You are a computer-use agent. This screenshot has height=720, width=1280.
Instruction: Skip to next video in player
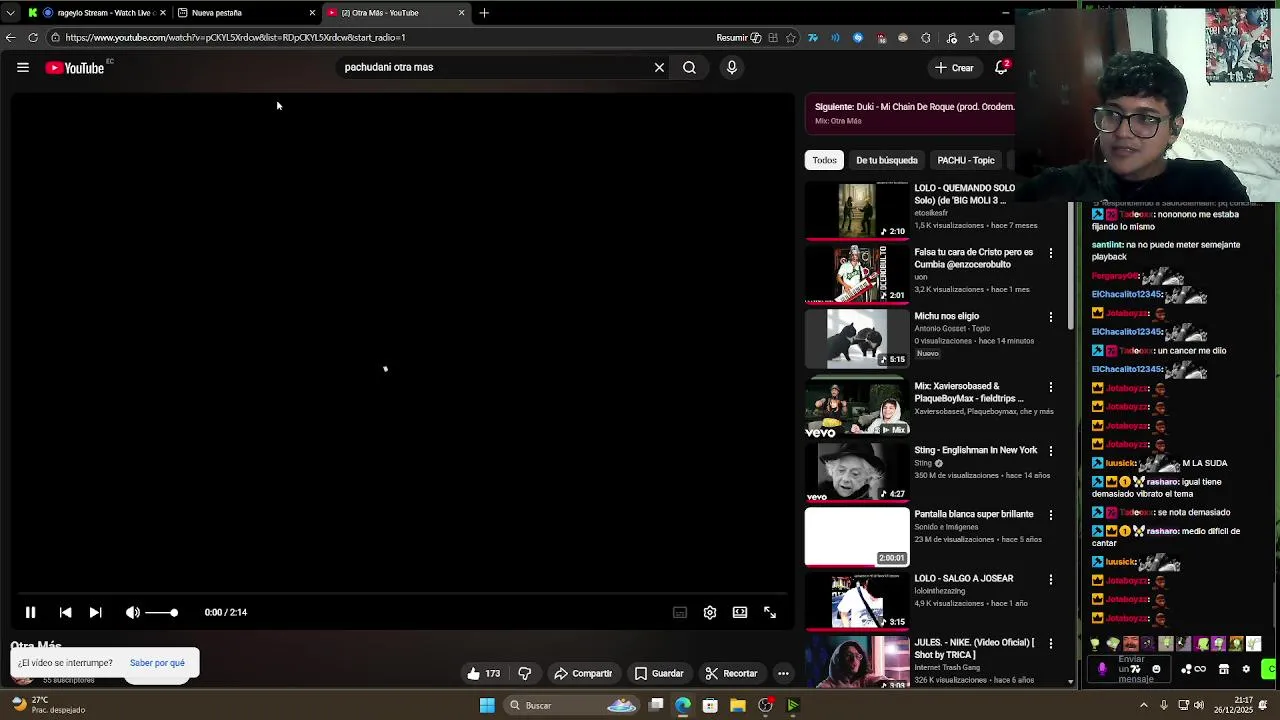coord(95,612)
